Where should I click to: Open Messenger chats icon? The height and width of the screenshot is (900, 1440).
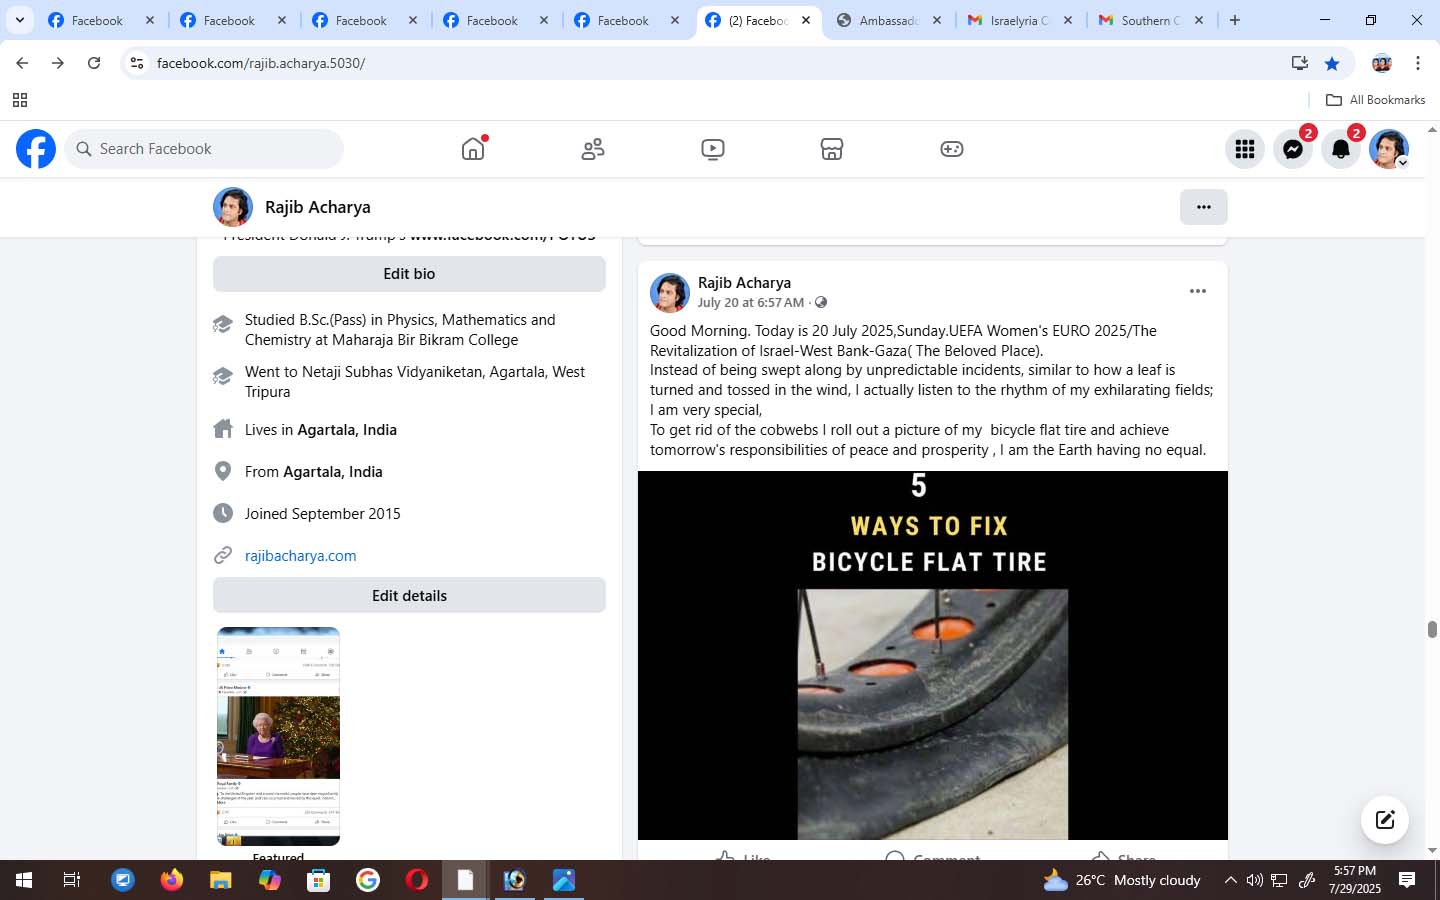tap(1293, 149)
